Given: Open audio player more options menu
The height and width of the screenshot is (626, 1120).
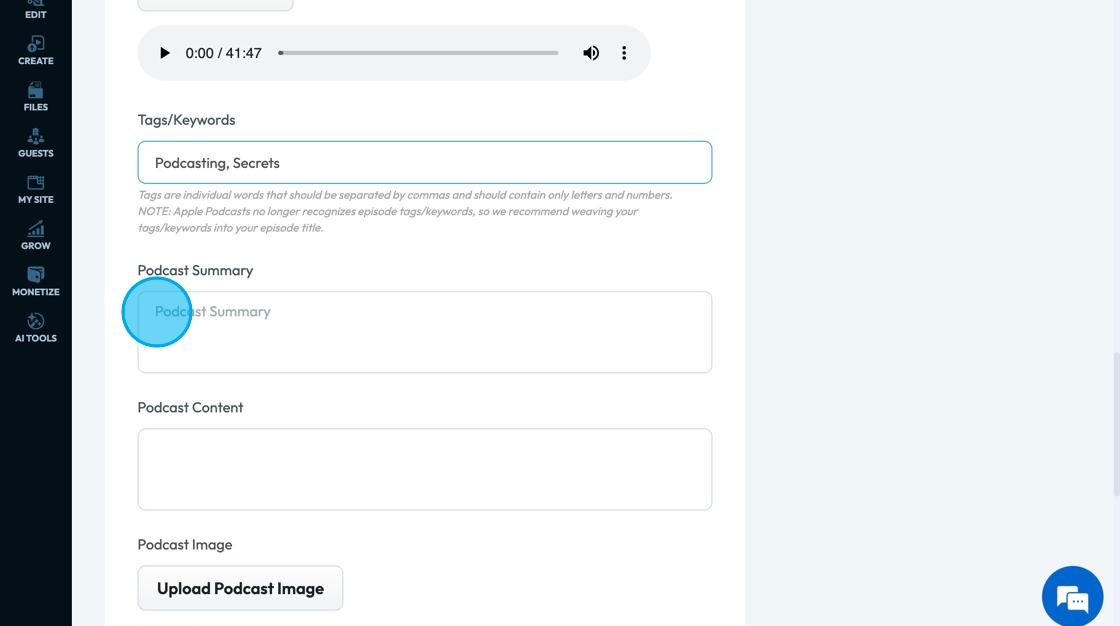Looking at the screenshot, I should pos(624,53).
